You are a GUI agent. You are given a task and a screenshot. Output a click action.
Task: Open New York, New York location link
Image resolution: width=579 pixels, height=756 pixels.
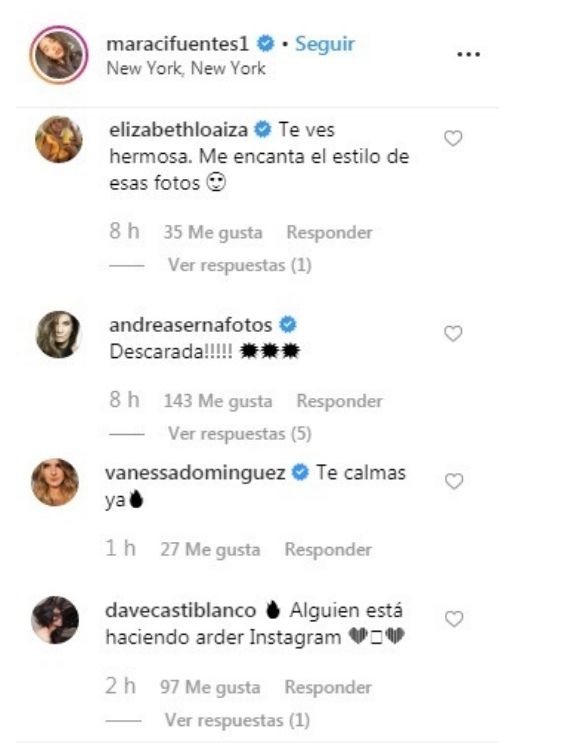(186, 68)
